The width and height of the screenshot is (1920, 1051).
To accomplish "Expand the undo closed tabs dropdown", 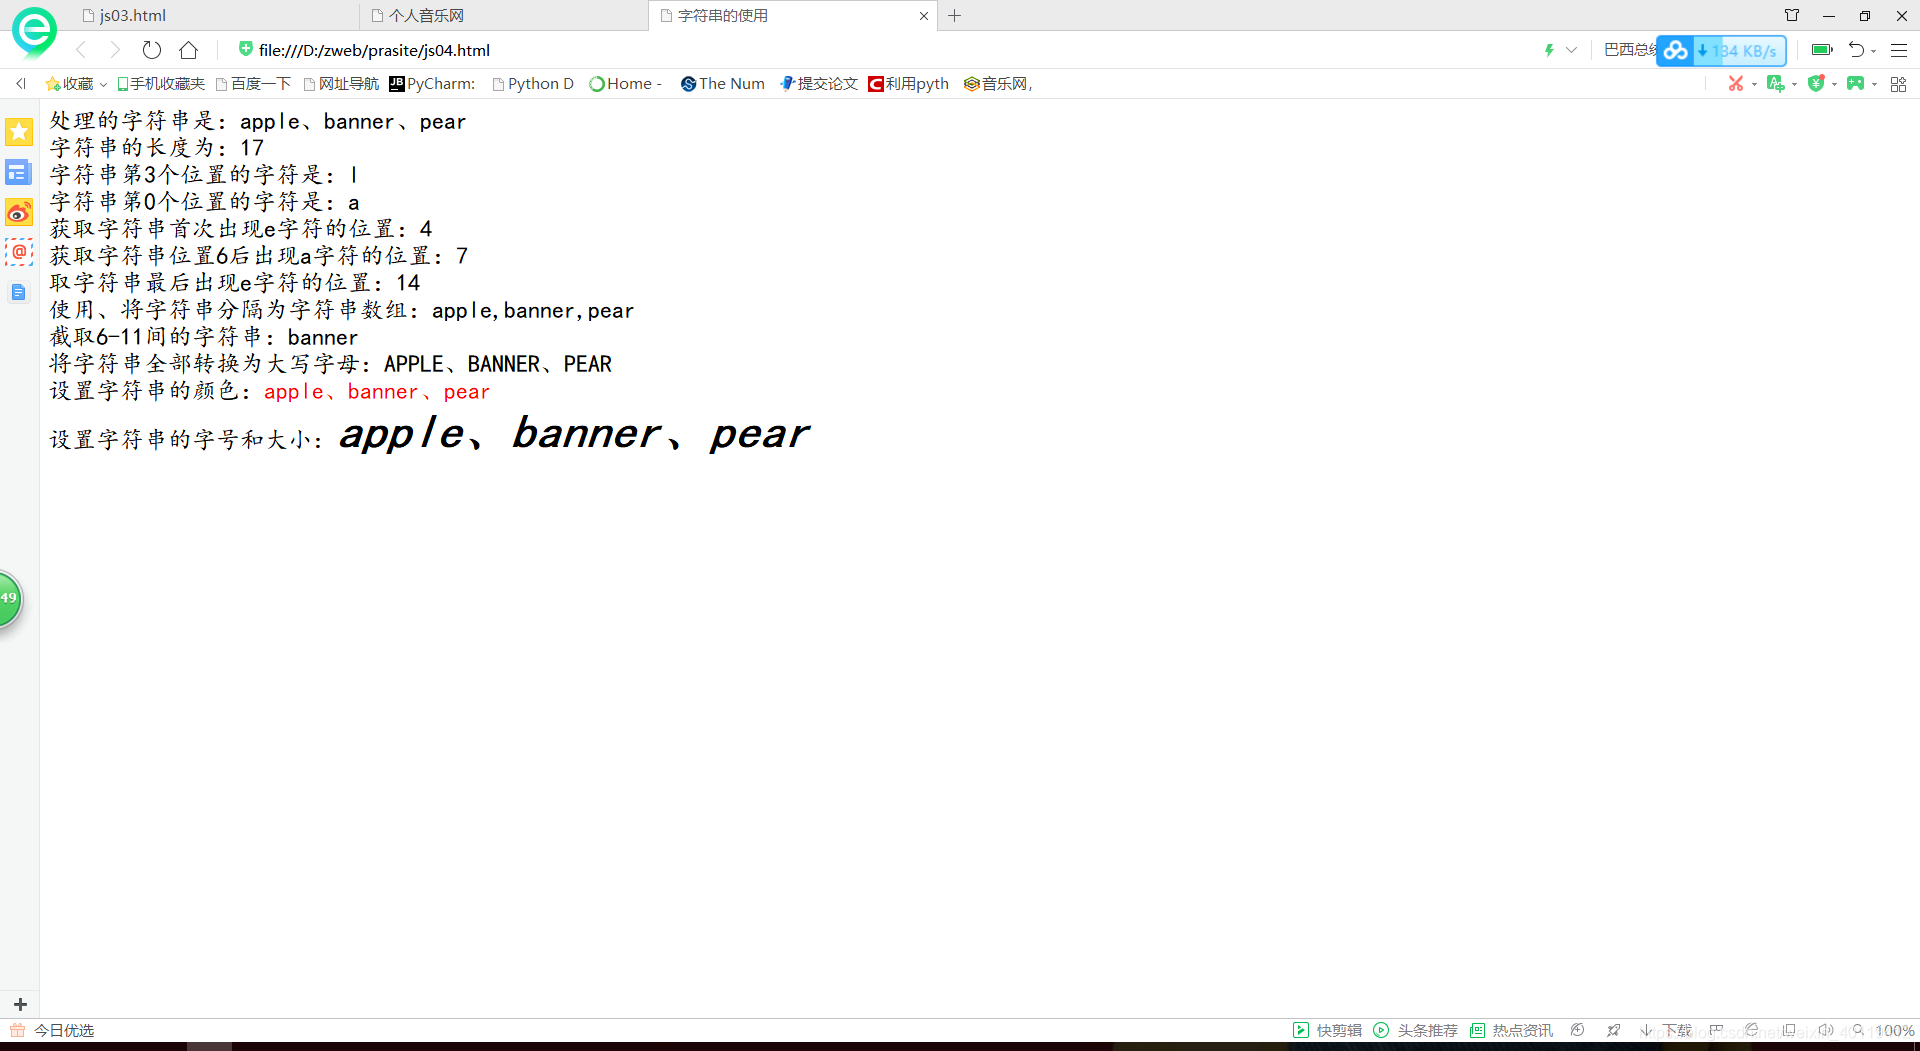I will pyautogui.click(x=1874, y=51).
